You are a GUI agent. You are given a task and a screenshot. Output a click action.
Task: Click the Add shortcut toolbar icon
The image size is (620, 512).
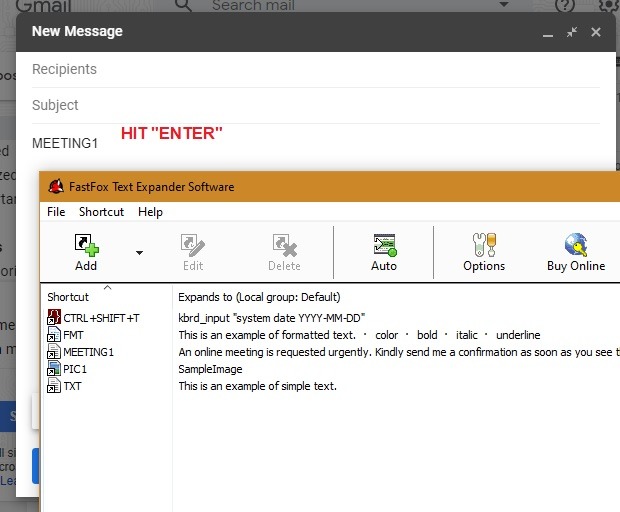pos(86,252)
